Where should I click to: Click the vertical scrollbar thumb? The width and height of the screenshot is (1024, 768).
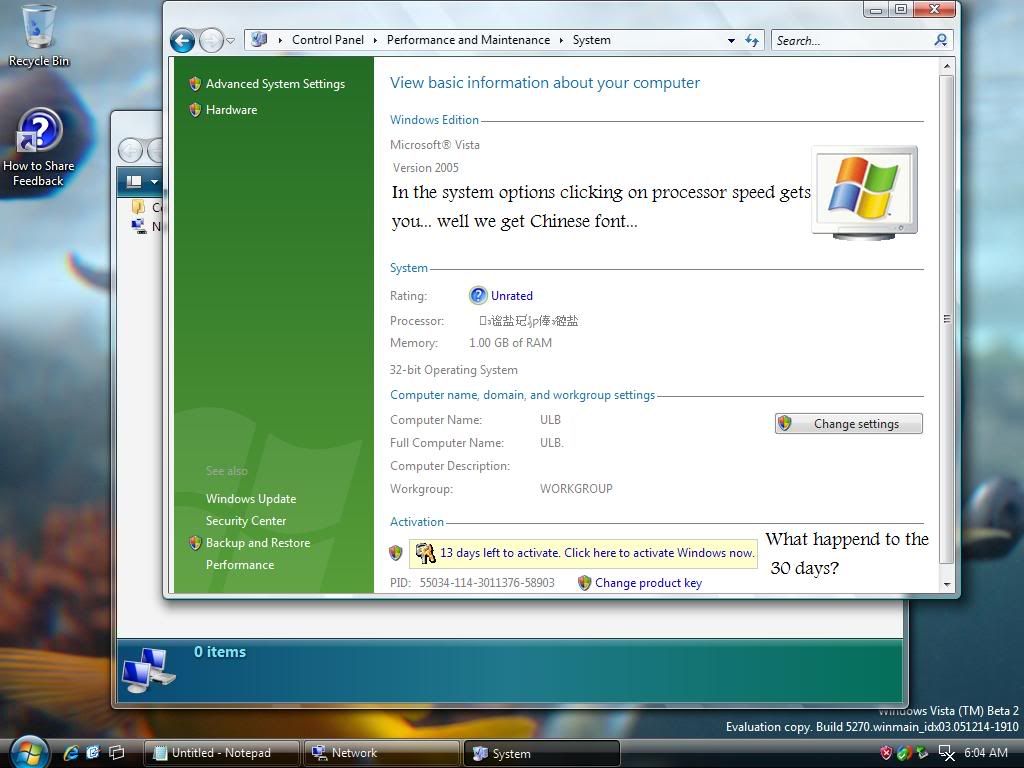[947, 319]
